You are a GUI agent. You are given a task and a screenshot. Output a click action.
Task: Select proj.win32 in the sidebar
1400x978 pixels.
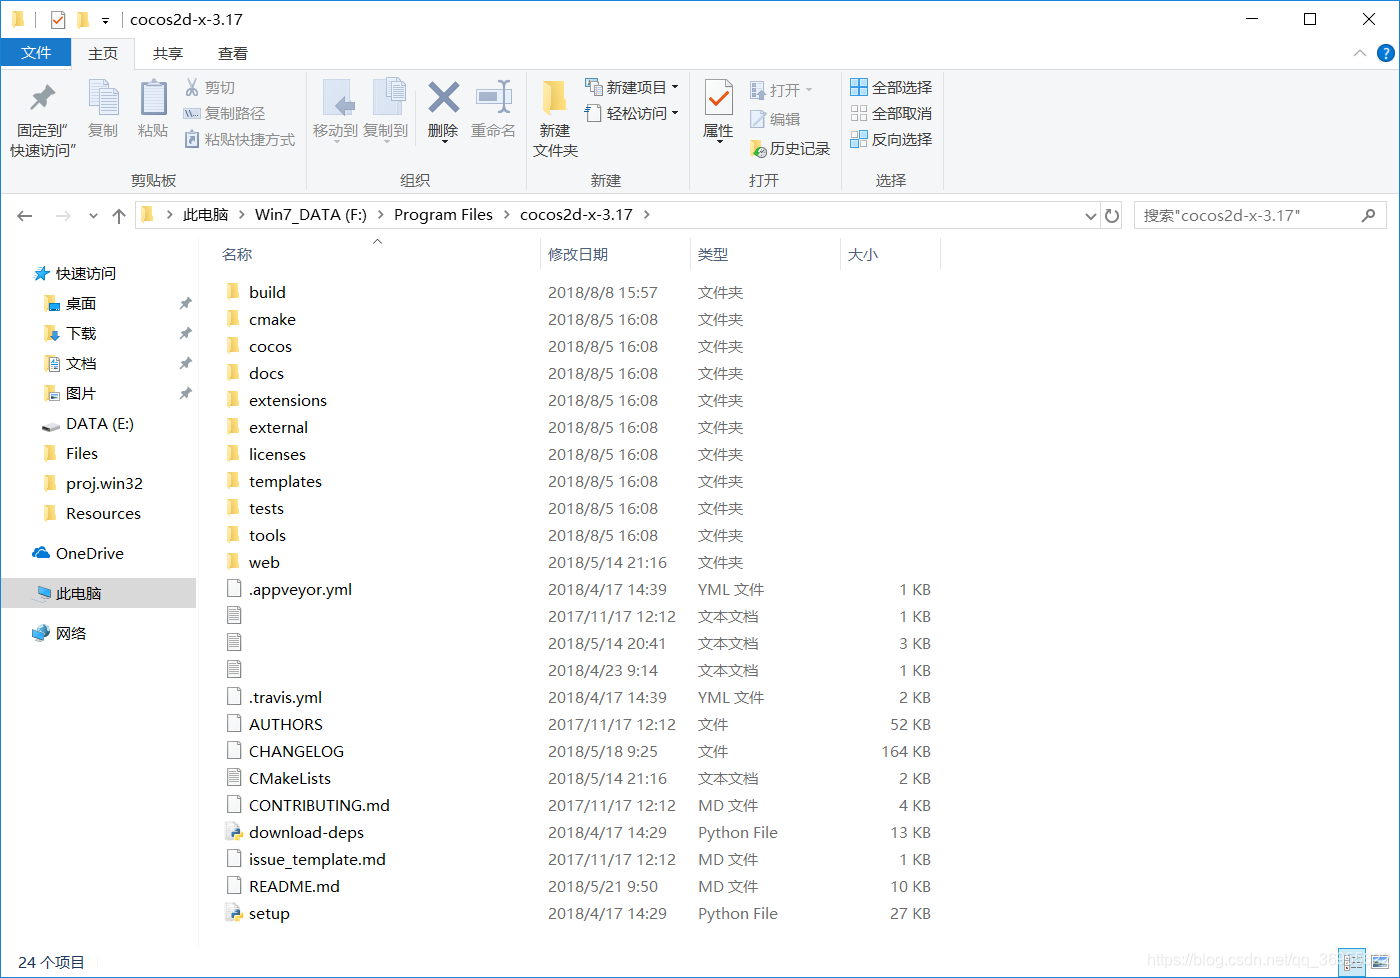click(104, 483)
